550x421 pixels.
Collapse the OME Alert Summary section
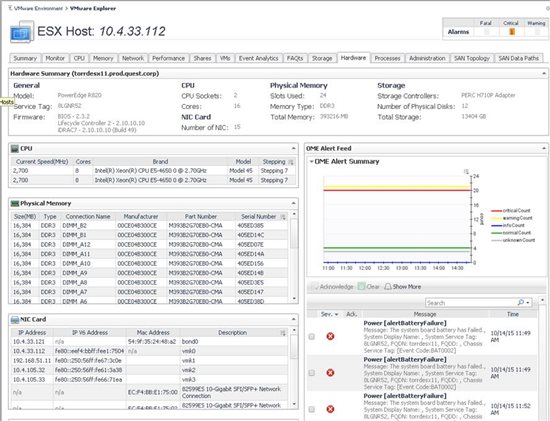coord(311,162)
